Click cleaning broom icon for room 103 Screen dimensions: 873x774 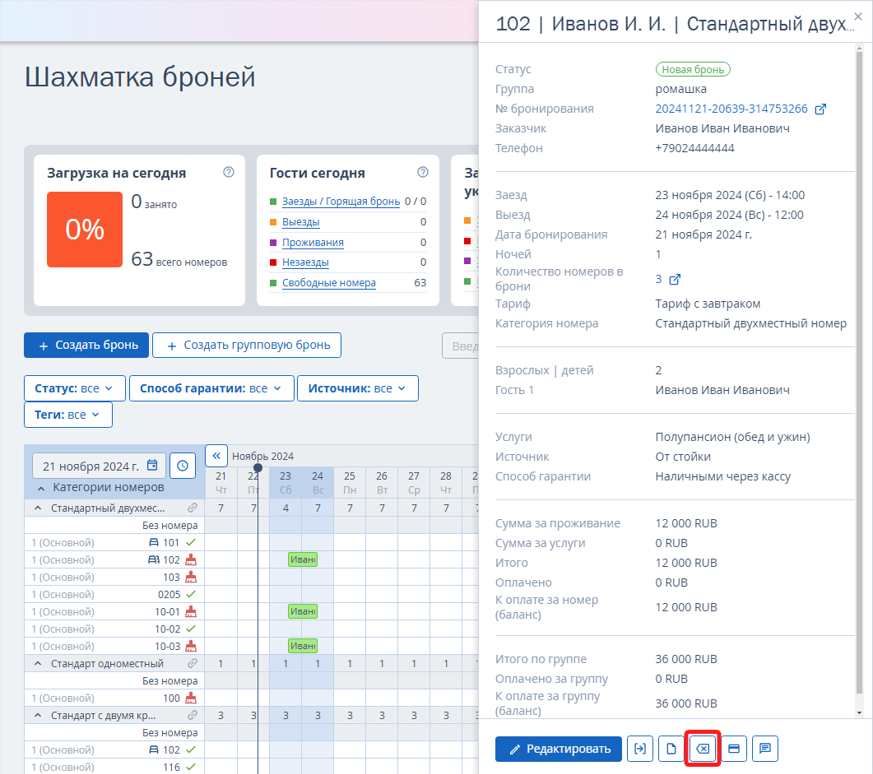pyautogui.click(x=191, y=577)
